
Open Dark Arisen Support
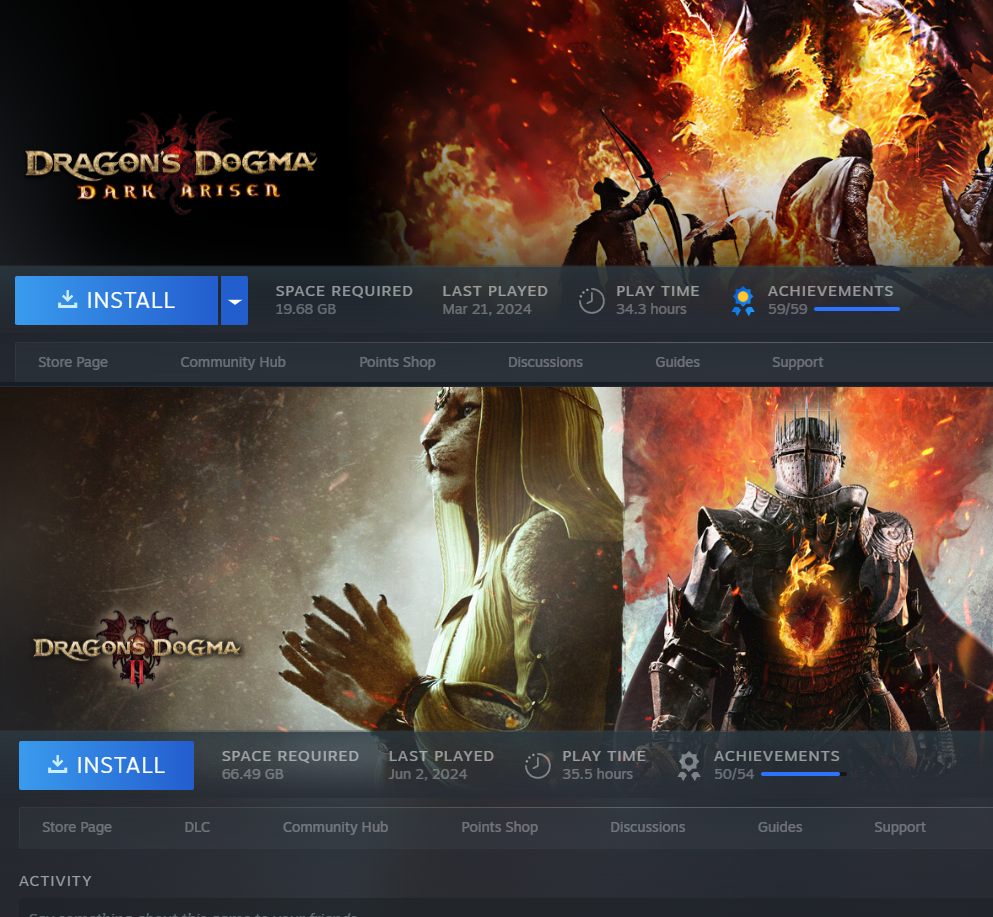797,362
